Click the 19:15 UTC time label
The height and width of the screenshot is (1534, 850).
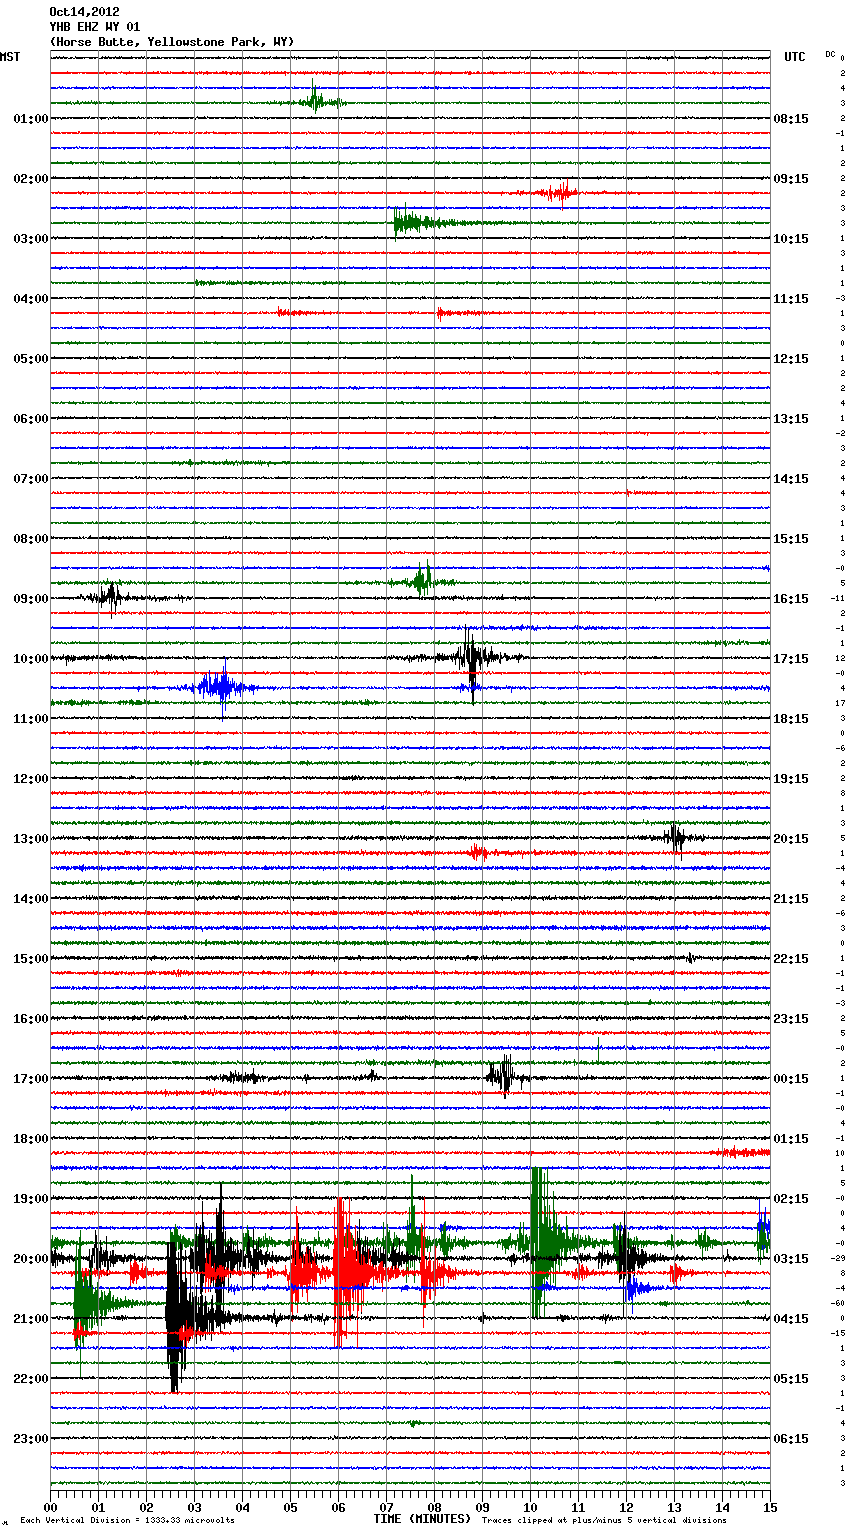click(x=791, y=779)
